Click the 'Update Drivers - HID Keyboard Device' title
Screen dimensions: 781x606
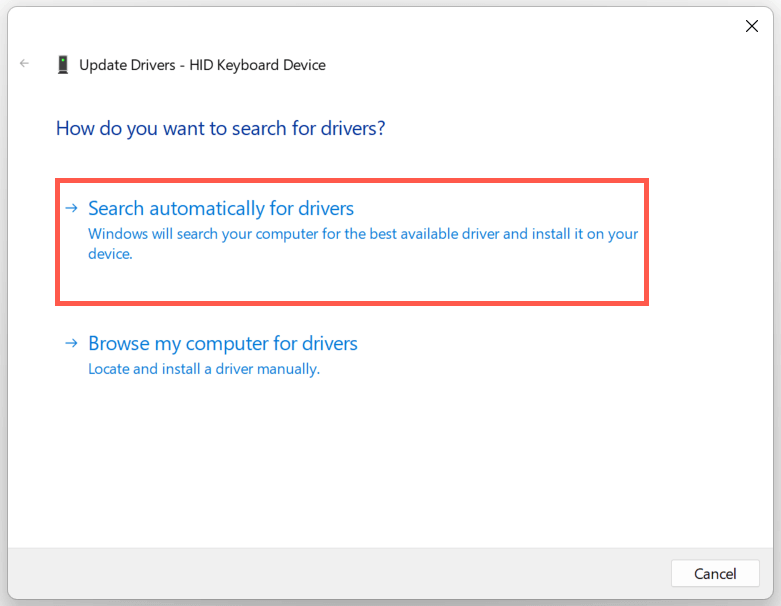[x=204, y=65]
